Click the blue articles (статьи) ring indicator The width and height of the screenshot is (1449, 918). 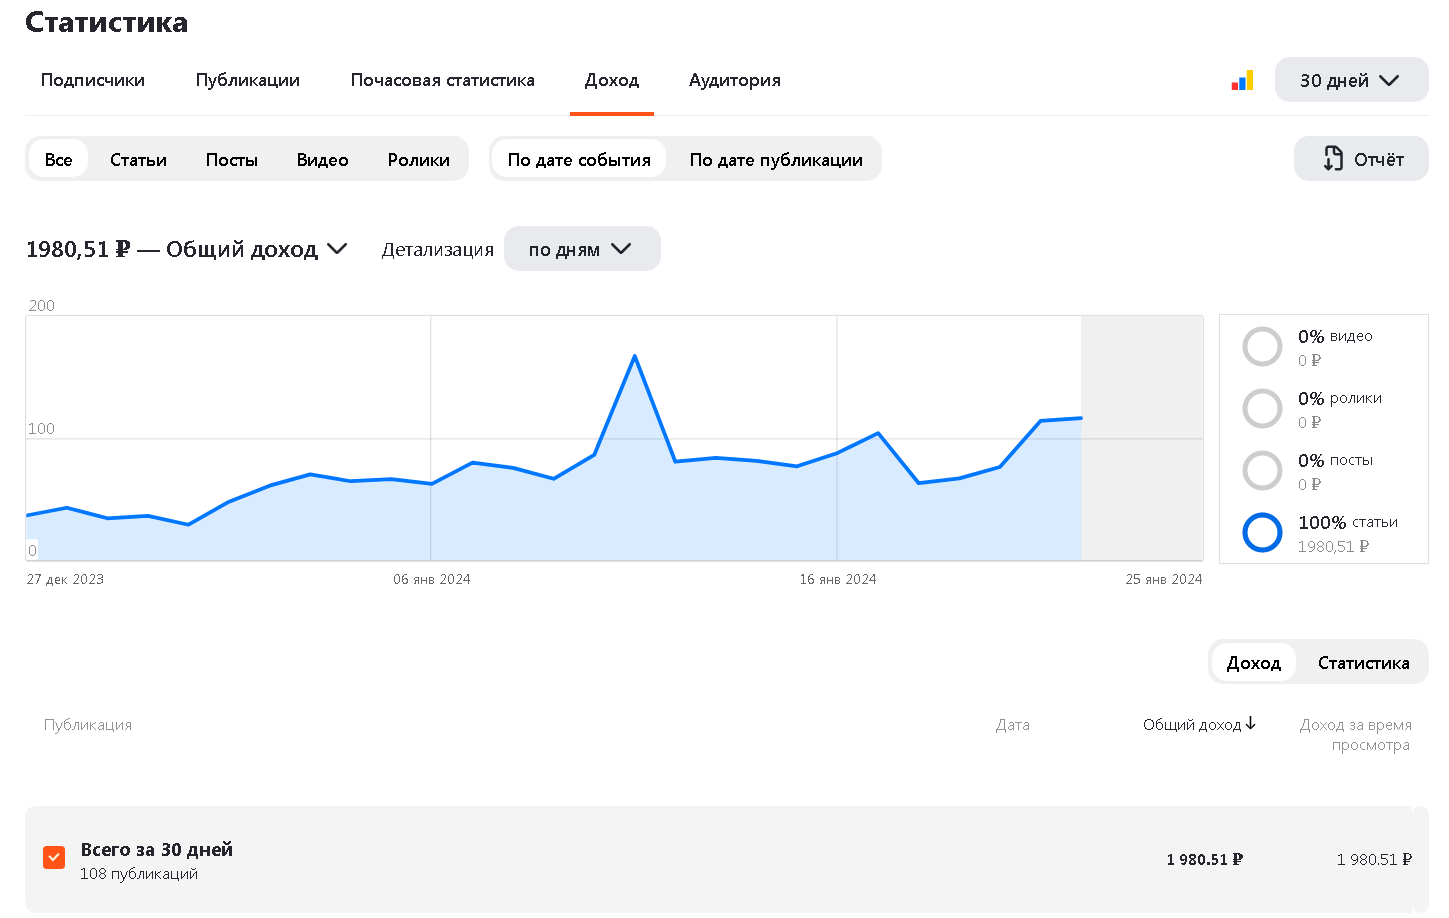click(1262, 533)
